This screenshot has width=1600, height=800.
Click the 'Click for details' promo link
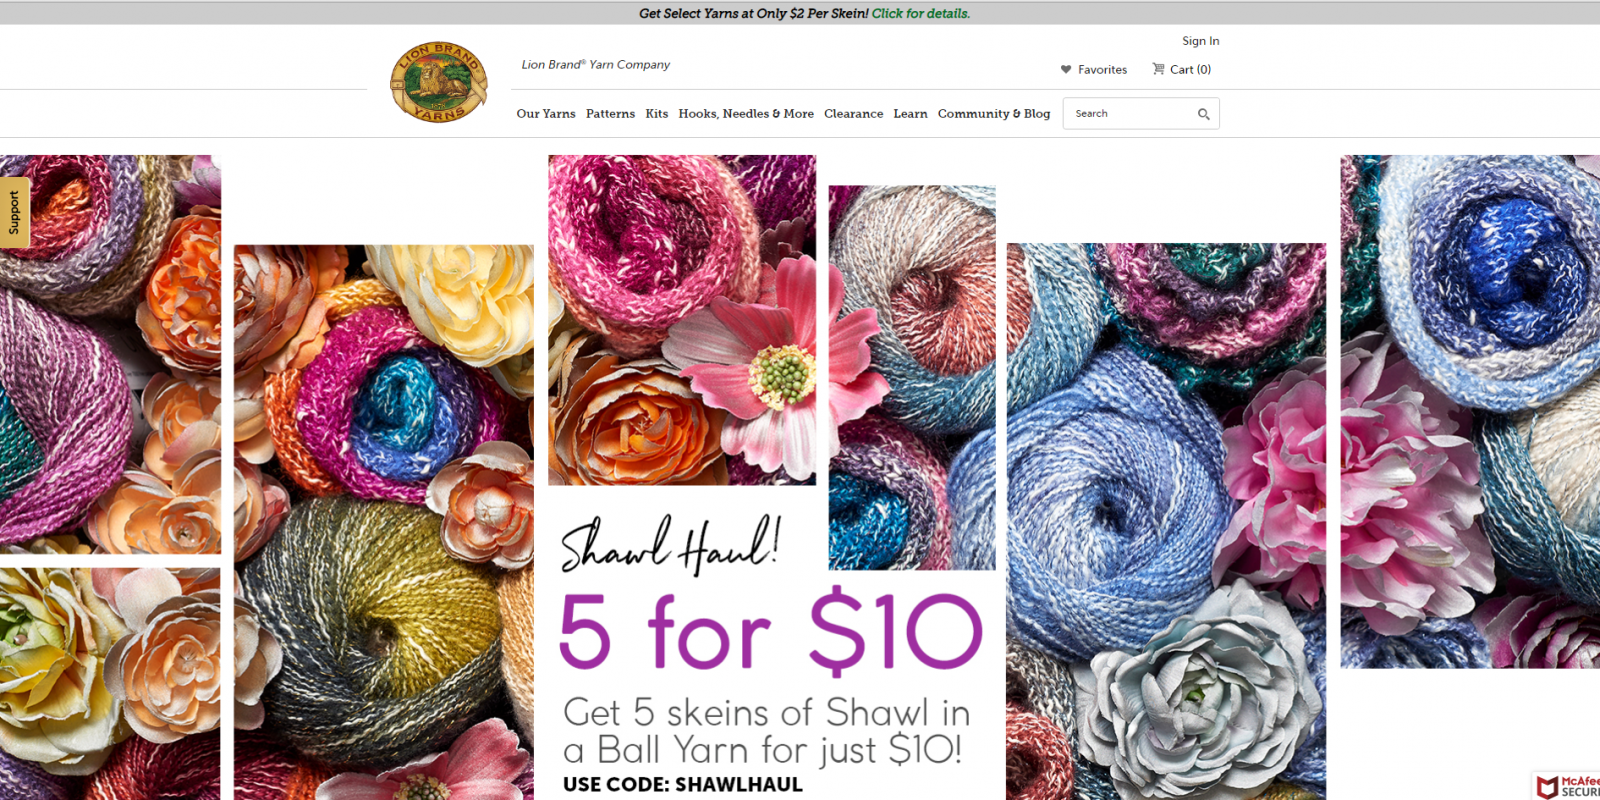coord(921,13)
